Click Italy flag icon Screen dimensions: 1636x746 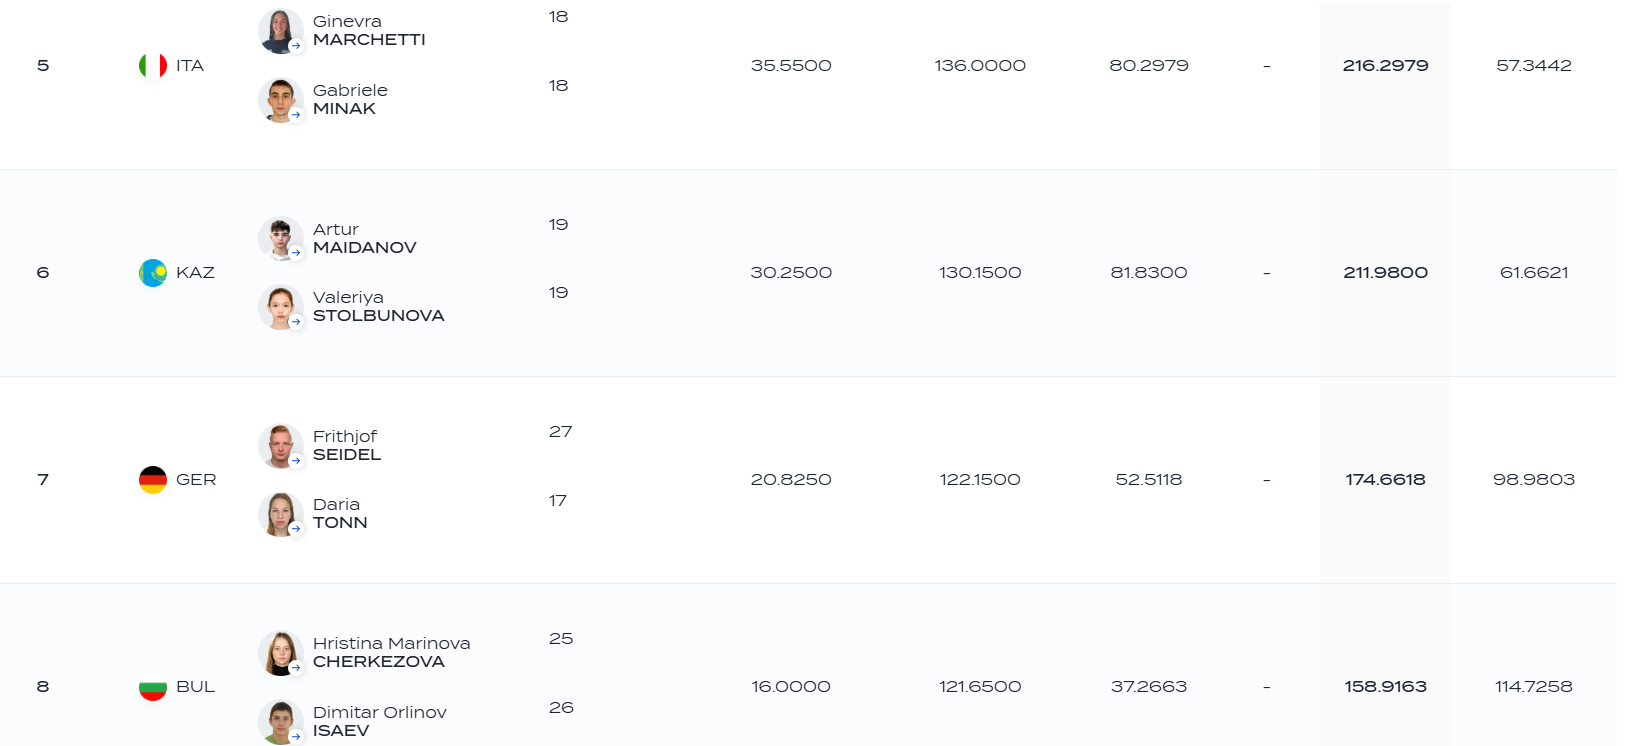tap(153, 66)
